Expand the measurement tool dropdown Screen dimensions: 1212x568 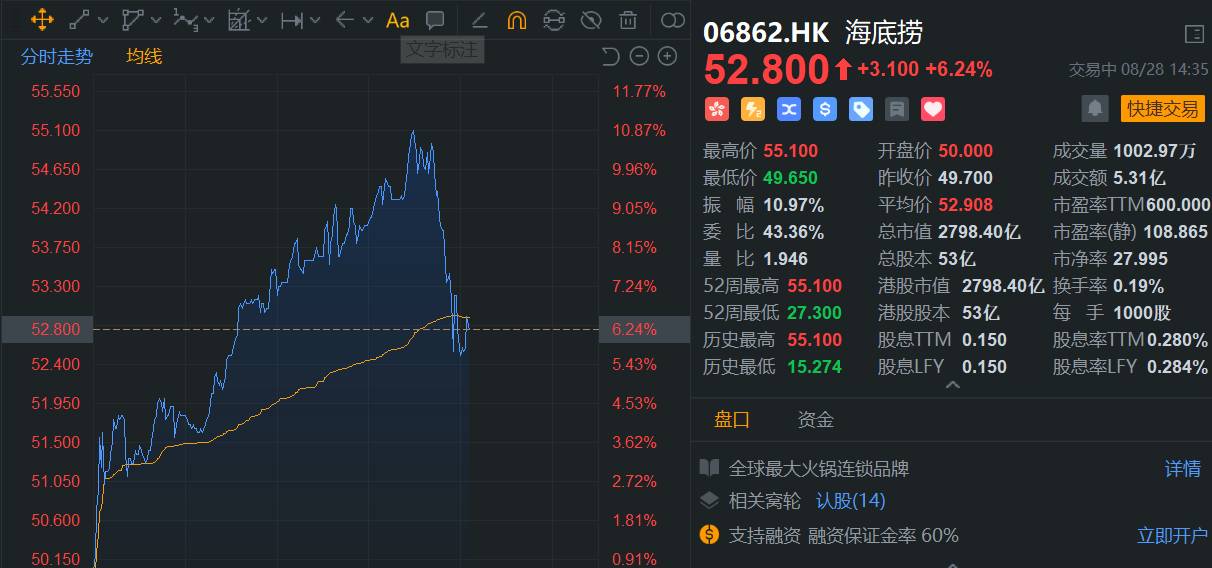[x=262, y=20]
